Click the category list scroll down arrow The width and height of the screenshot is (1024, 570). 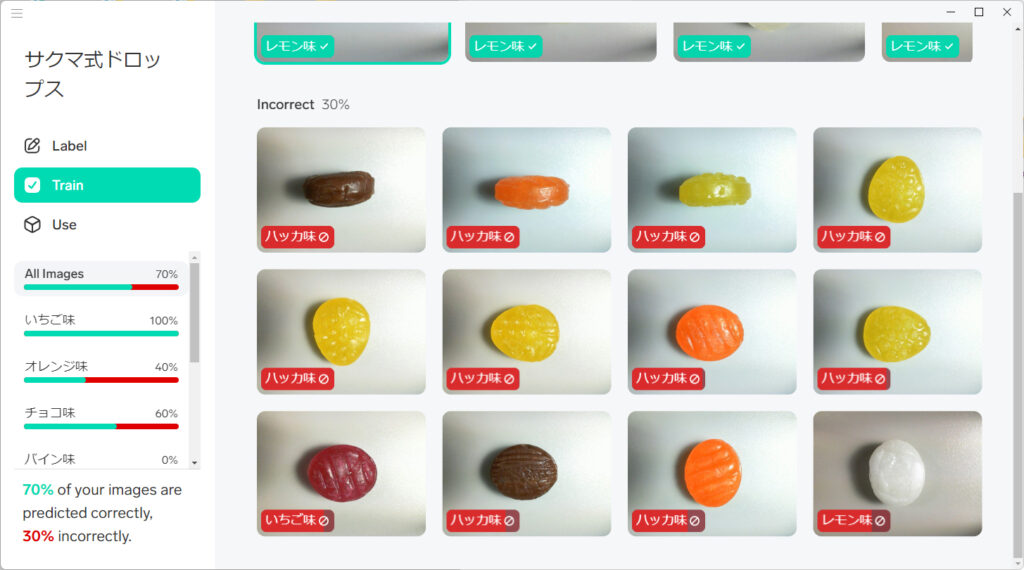[x=195, y=462]
